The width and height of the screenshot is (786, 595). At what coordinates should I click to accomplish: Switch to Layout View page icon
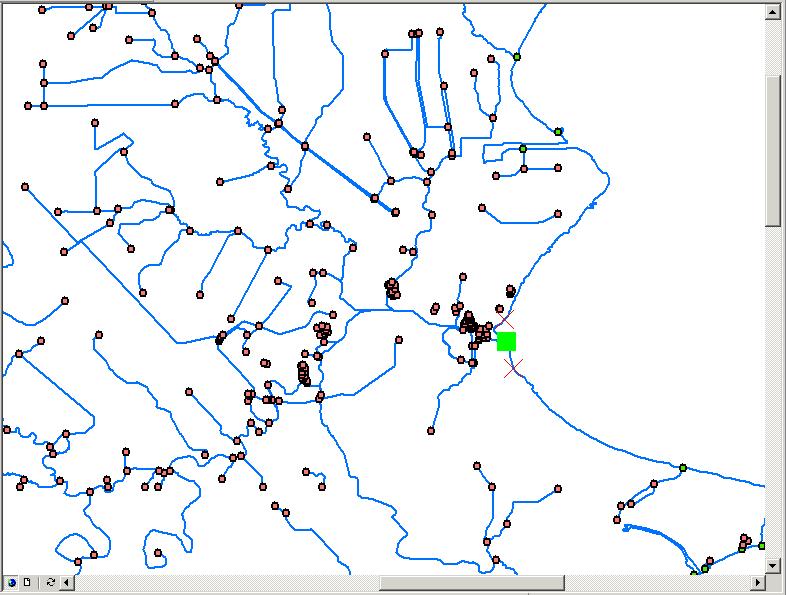click(x=27, y=582)
